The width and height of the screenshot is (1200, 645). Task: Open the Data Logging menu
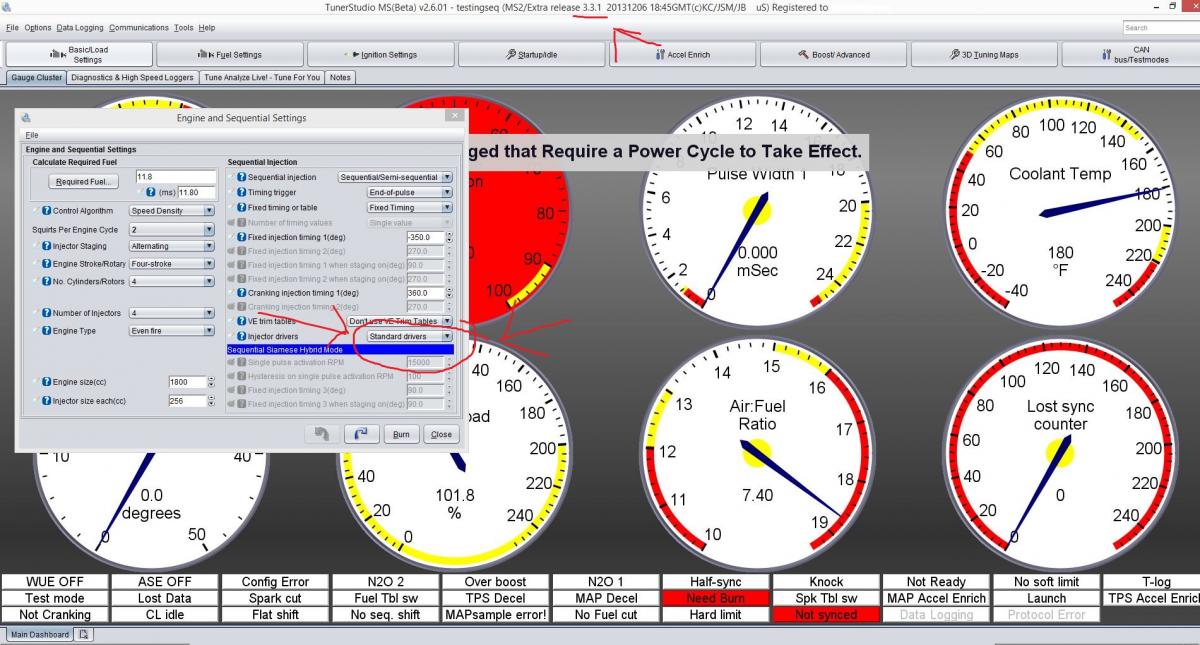click(x=80, y=28)
